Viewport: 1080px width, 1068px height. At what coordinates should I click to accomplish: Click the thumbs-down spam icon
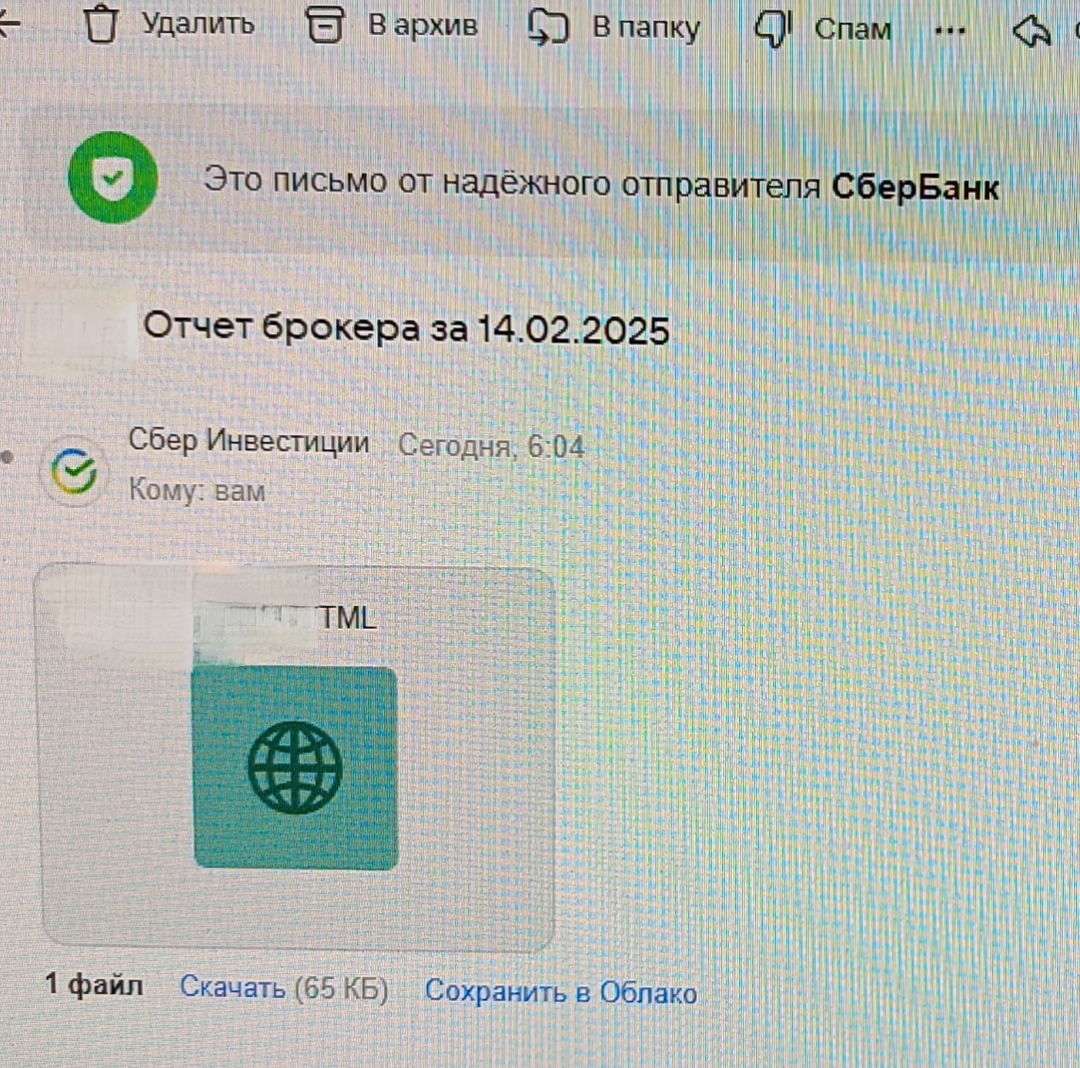pos(773,30)
